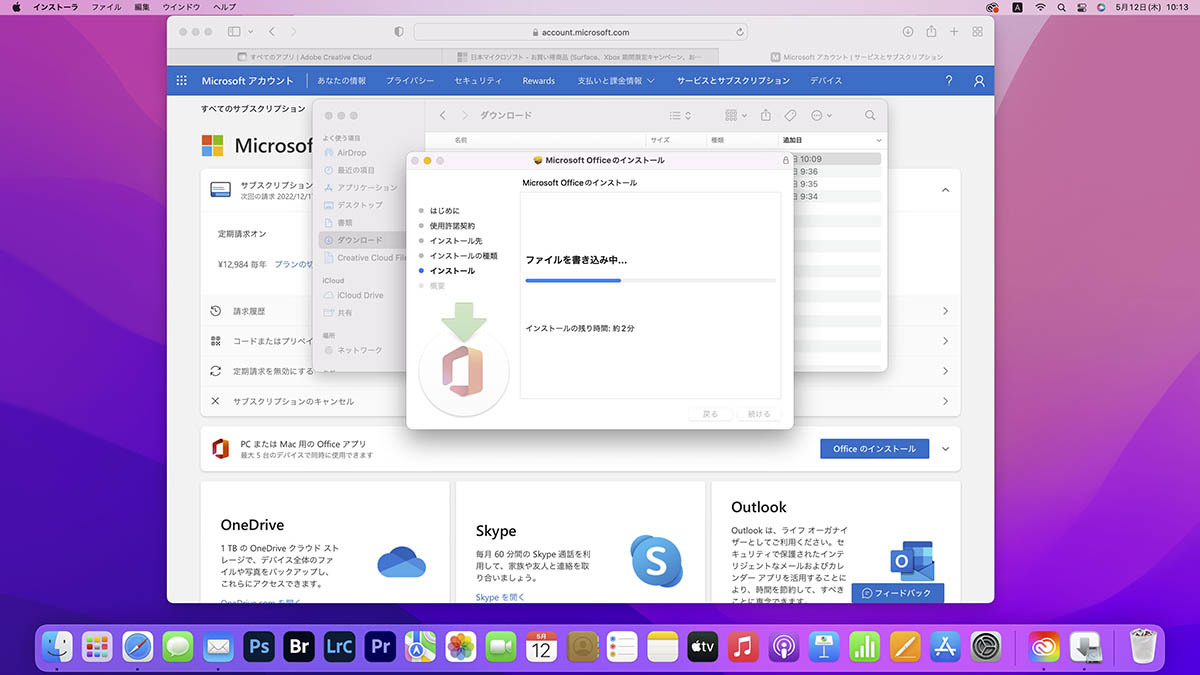Click the フィードバック button
Screen dimensions: 1200x675
pos(897,593)
